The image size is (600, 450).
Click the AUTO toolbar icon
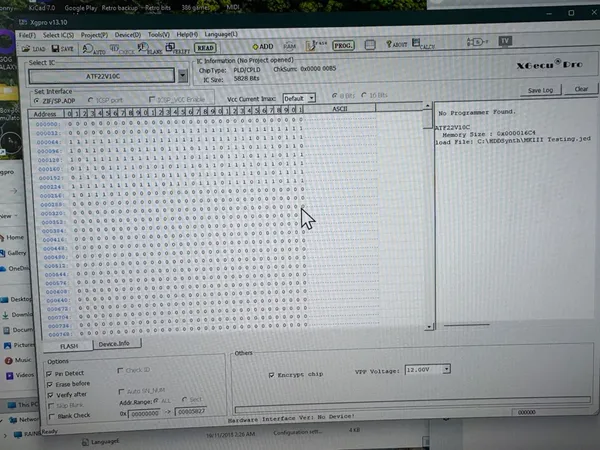pyautogui.click(x=94, y=49)
